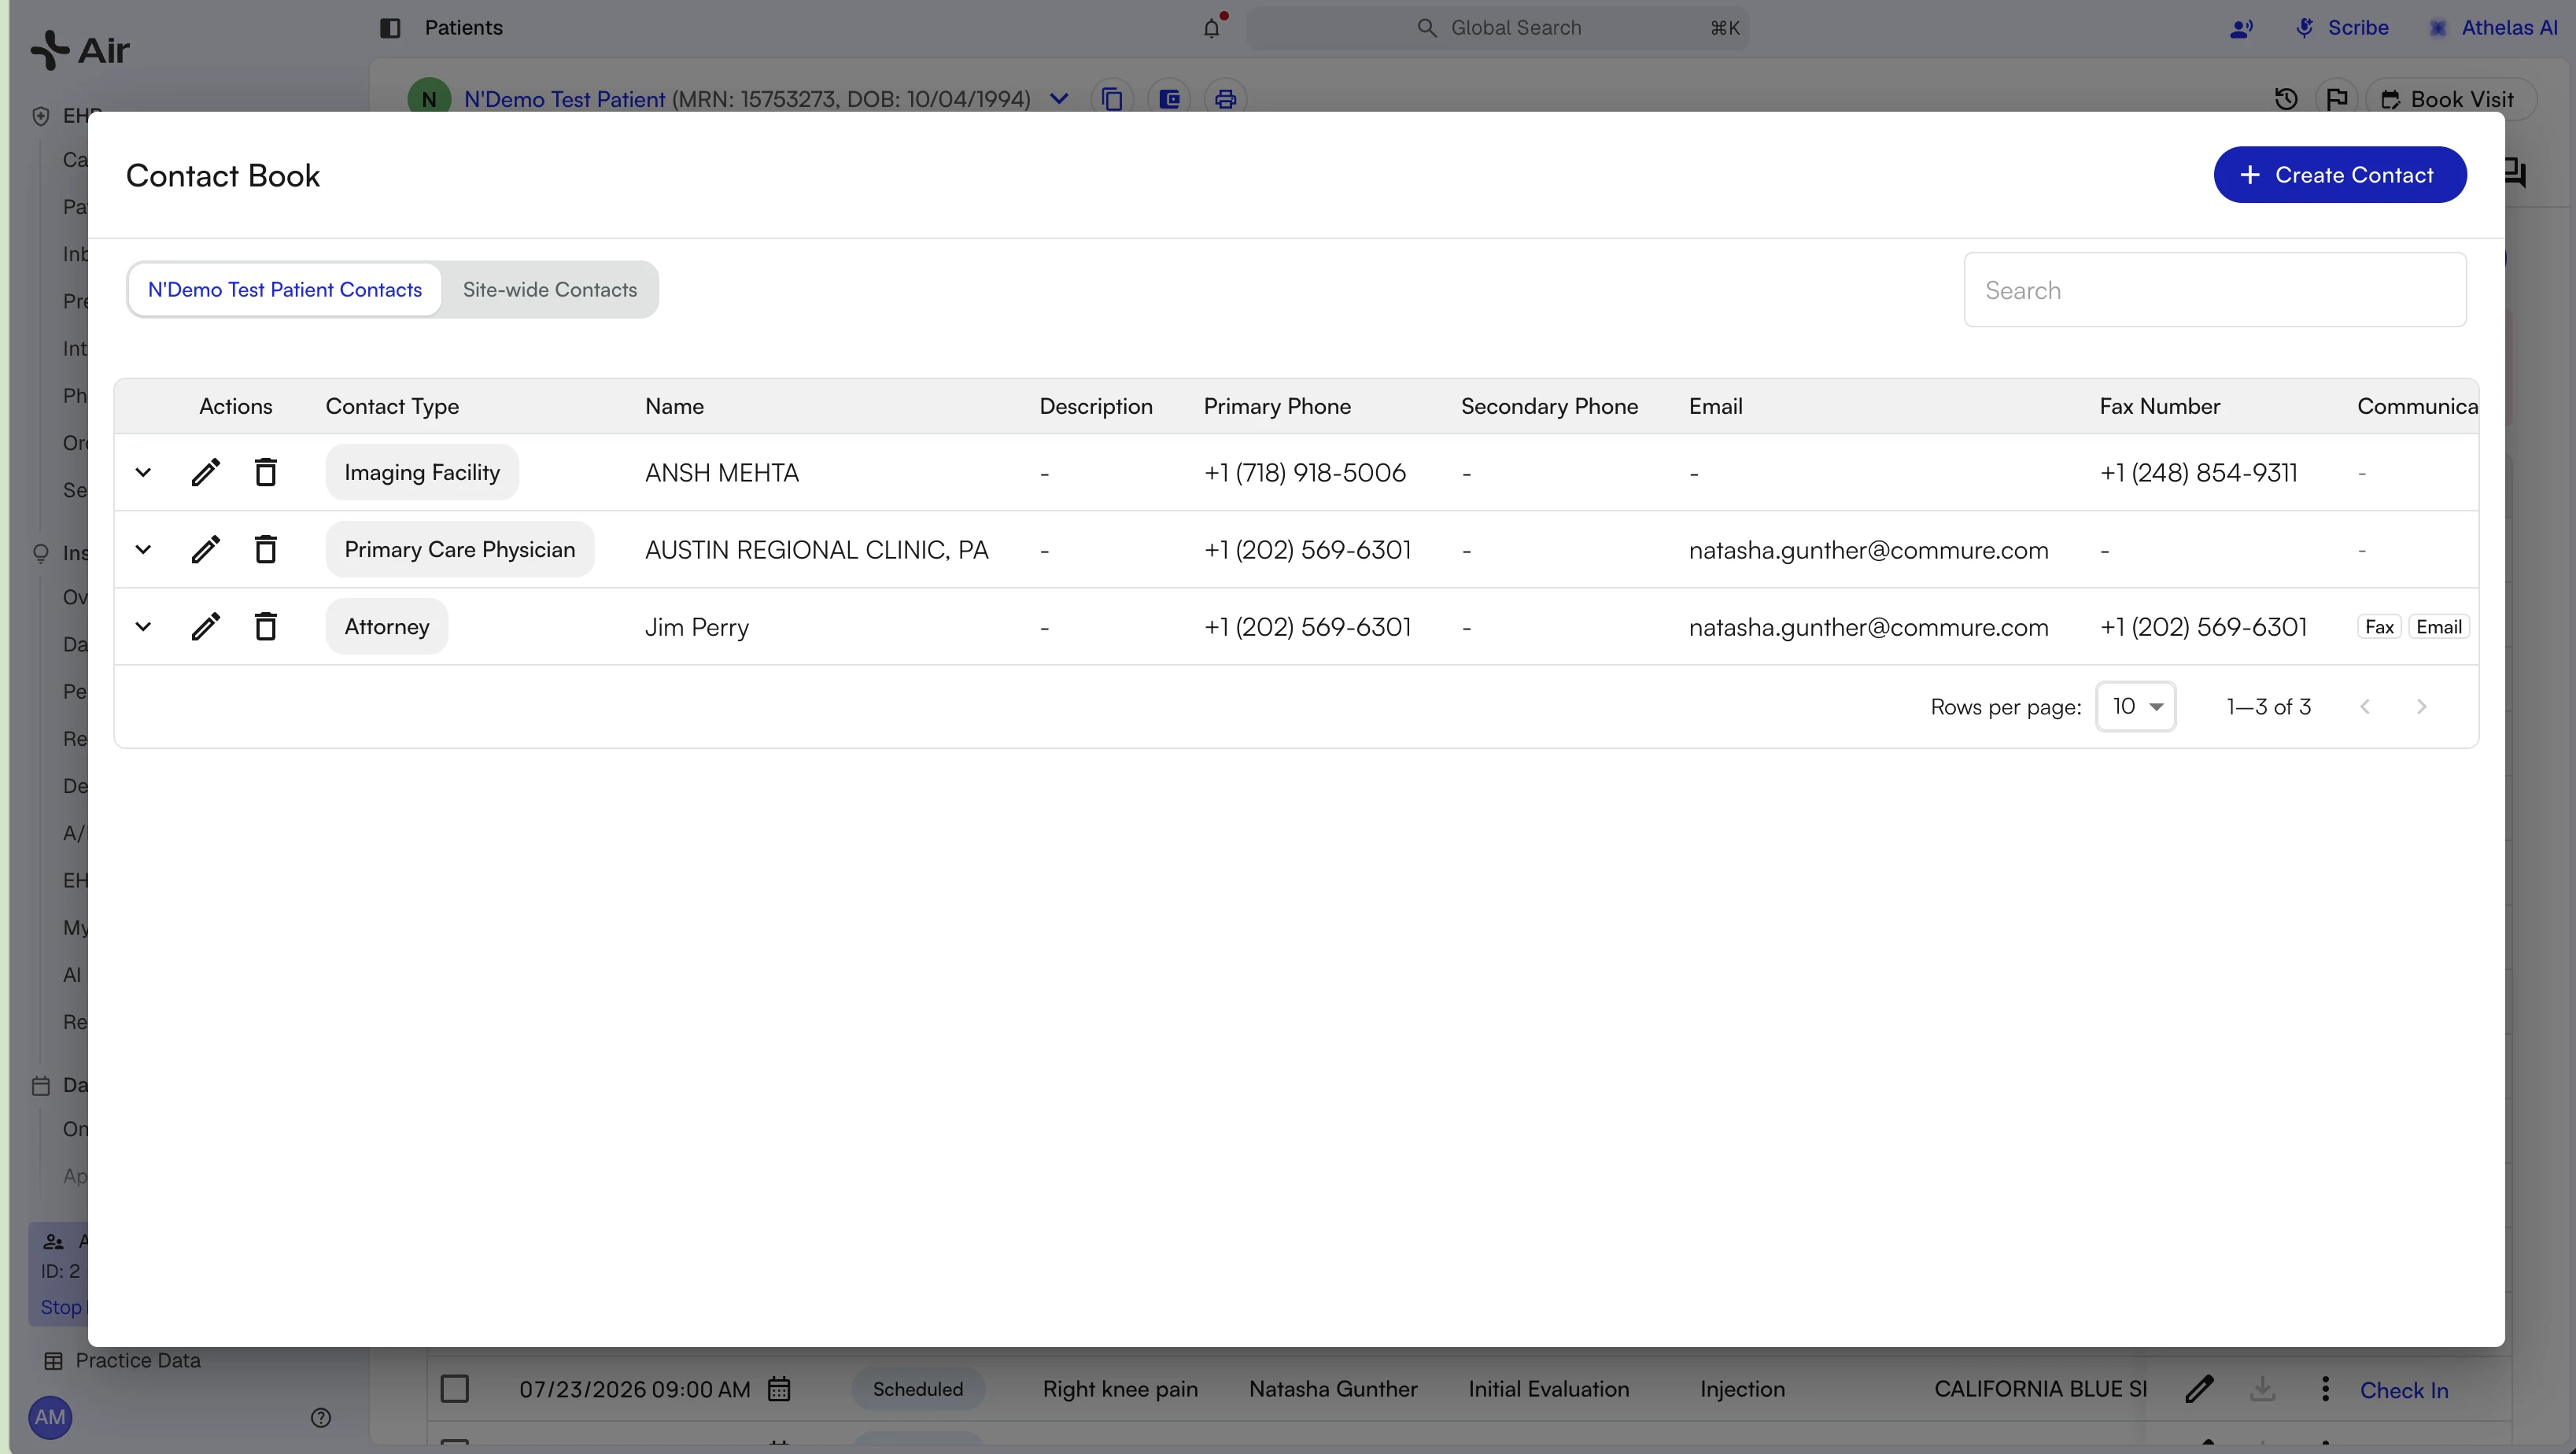This screenshot has height=1454, width=2576.
Task: Click the Attorney contact type chip
Action: coord(387,626)
